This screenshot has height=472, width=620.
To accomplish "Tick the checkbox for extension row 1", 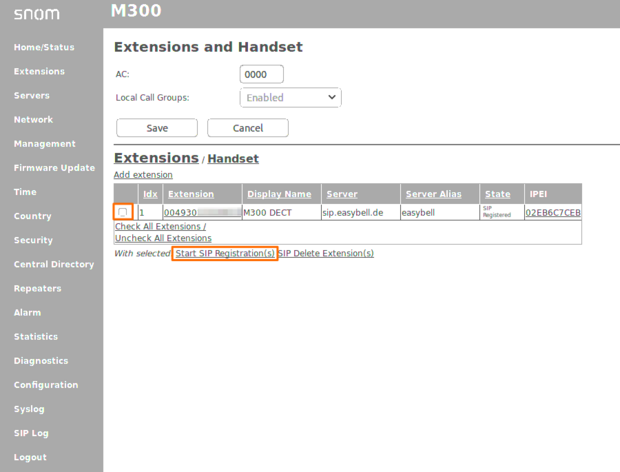I will (x=122, y=212).
